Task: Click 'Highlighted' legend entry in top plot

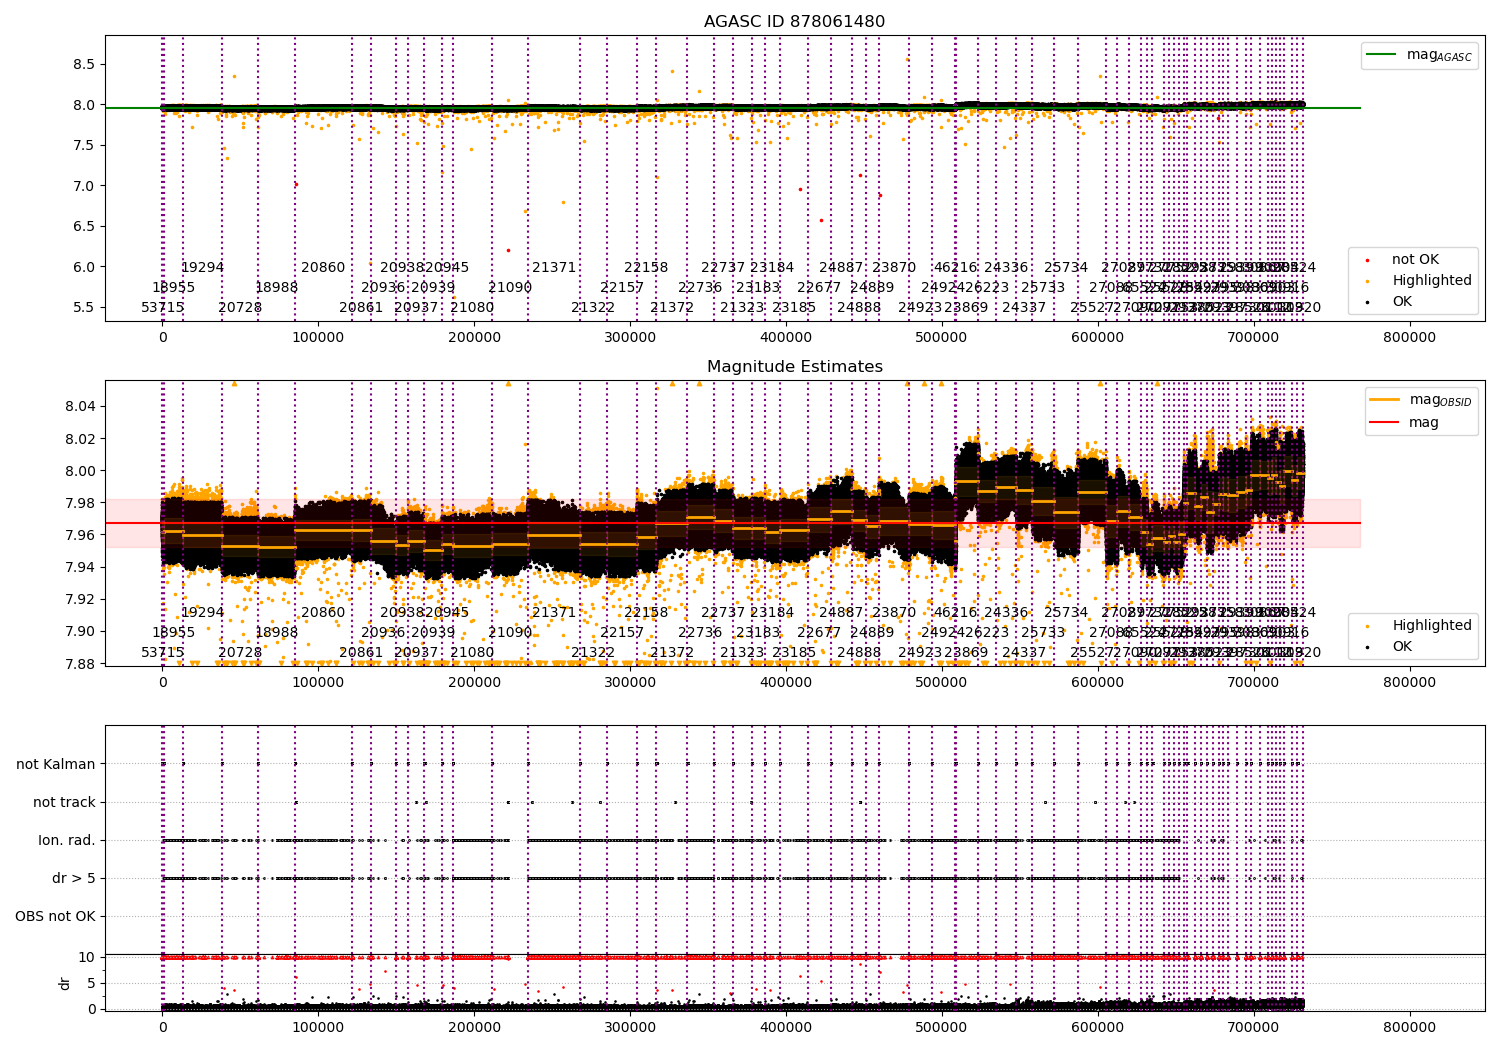Action: [x=1432, y=281]
